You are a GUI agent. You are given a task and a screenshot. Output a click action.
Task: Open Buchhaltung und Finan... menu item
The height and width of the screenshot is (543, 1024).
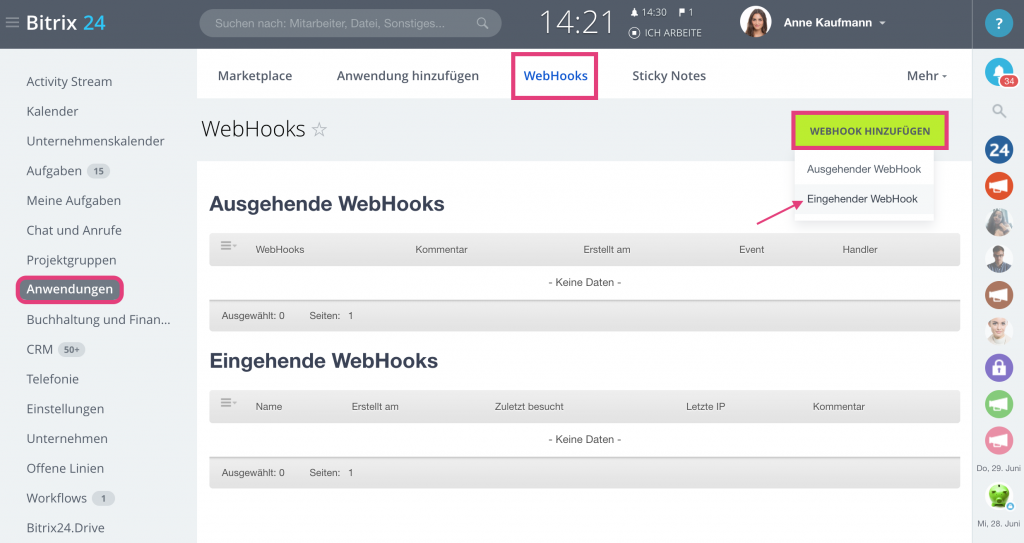tap(98, 320)
